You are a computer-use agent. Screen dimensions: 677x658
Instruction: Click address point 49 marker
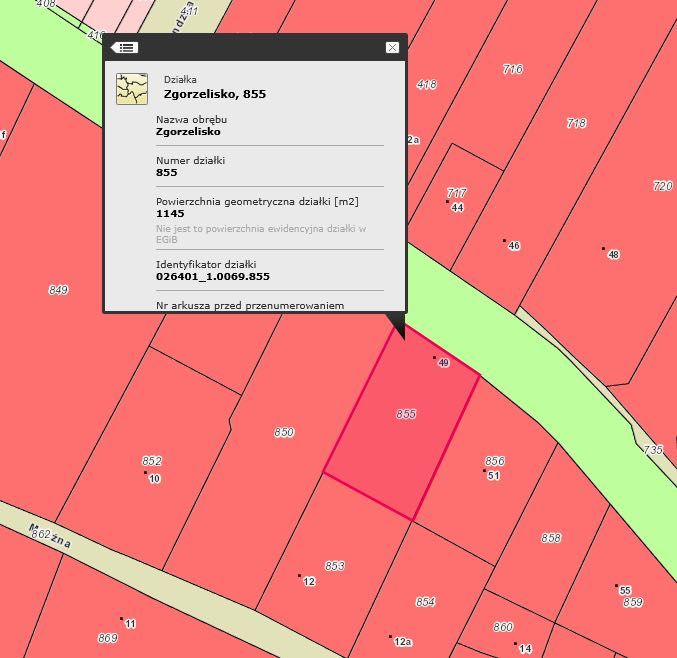click(x=434, y=357)
